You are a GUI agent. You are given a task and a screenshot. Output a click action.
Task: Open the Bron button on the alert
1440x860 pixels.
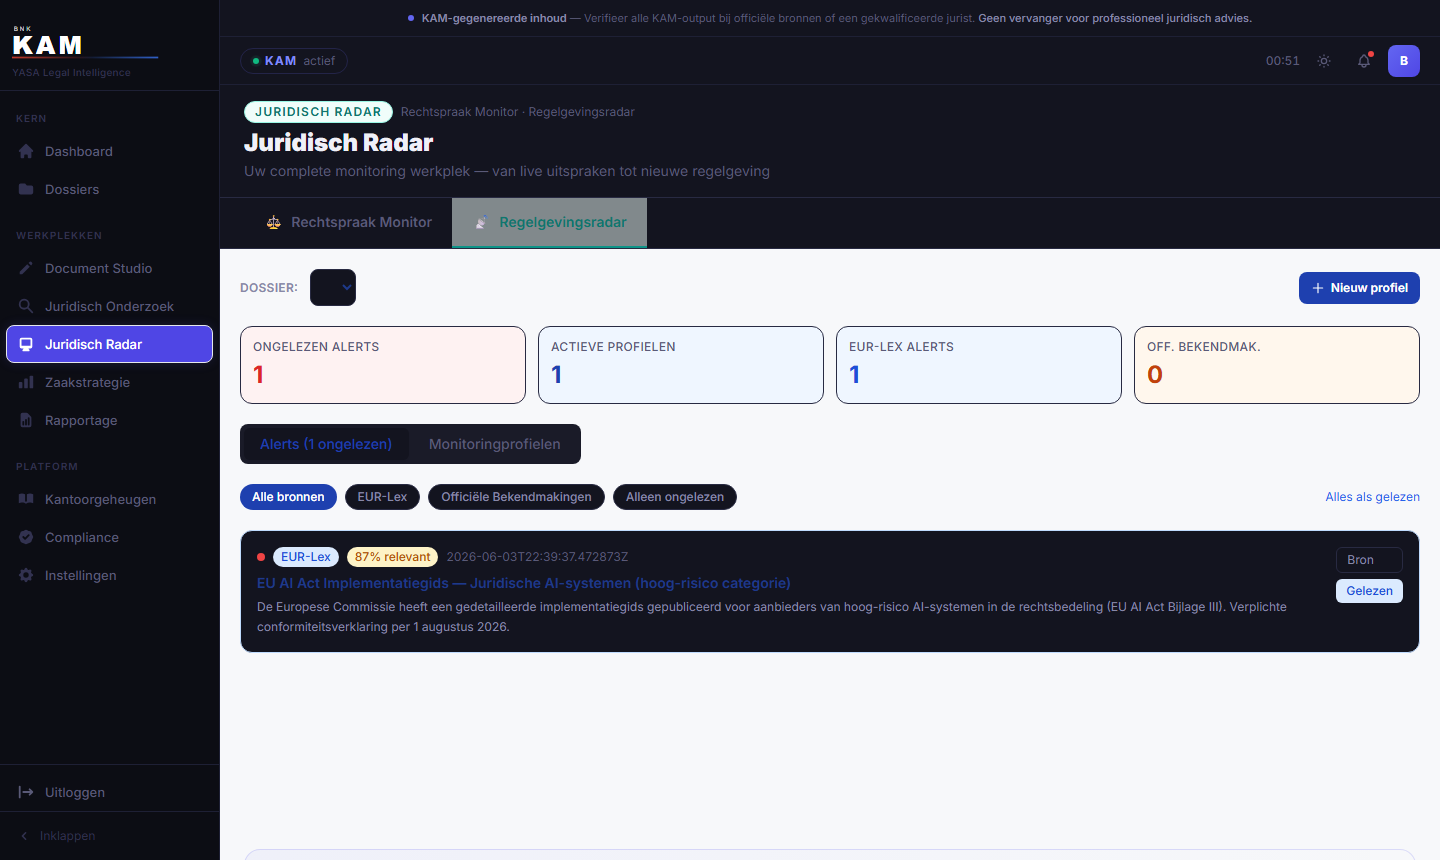[x=1369, y=560]
